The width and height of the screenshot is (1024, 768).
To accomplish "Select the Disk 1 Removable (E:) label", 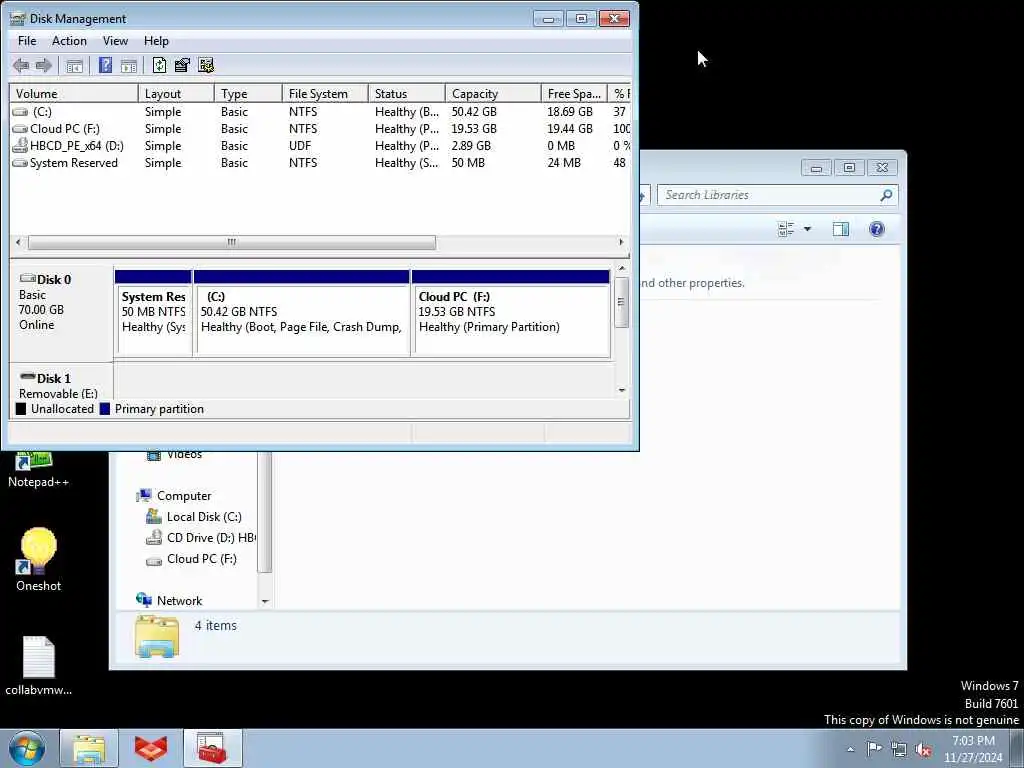I will [61, 382].
